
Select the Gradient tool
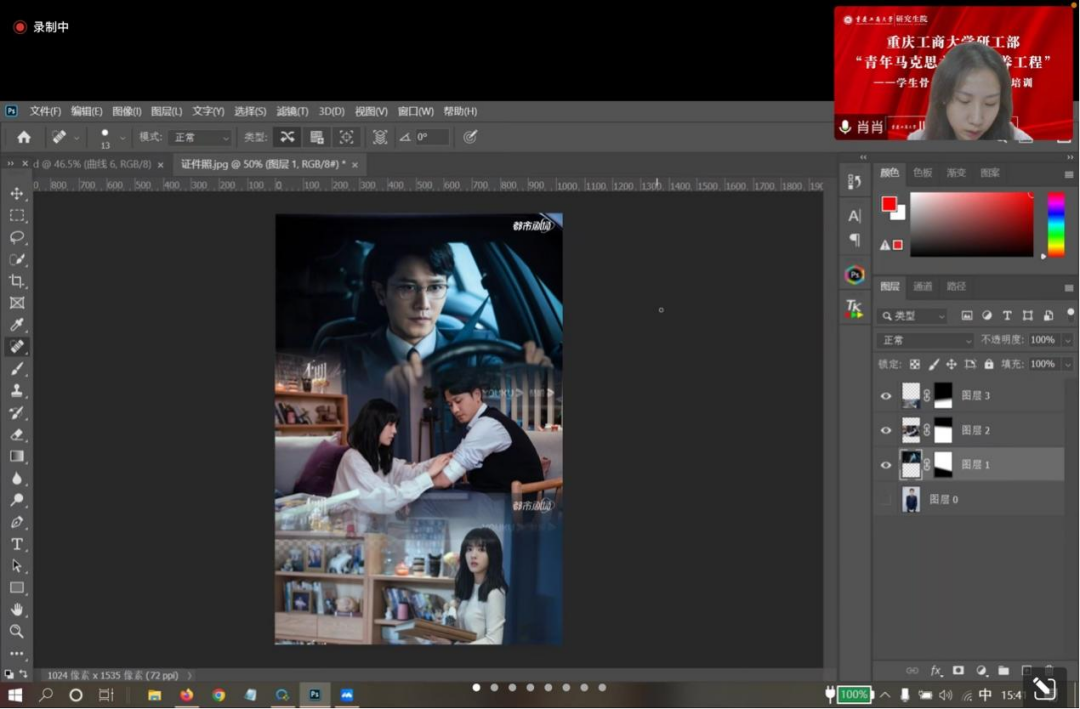pos(17,456)
